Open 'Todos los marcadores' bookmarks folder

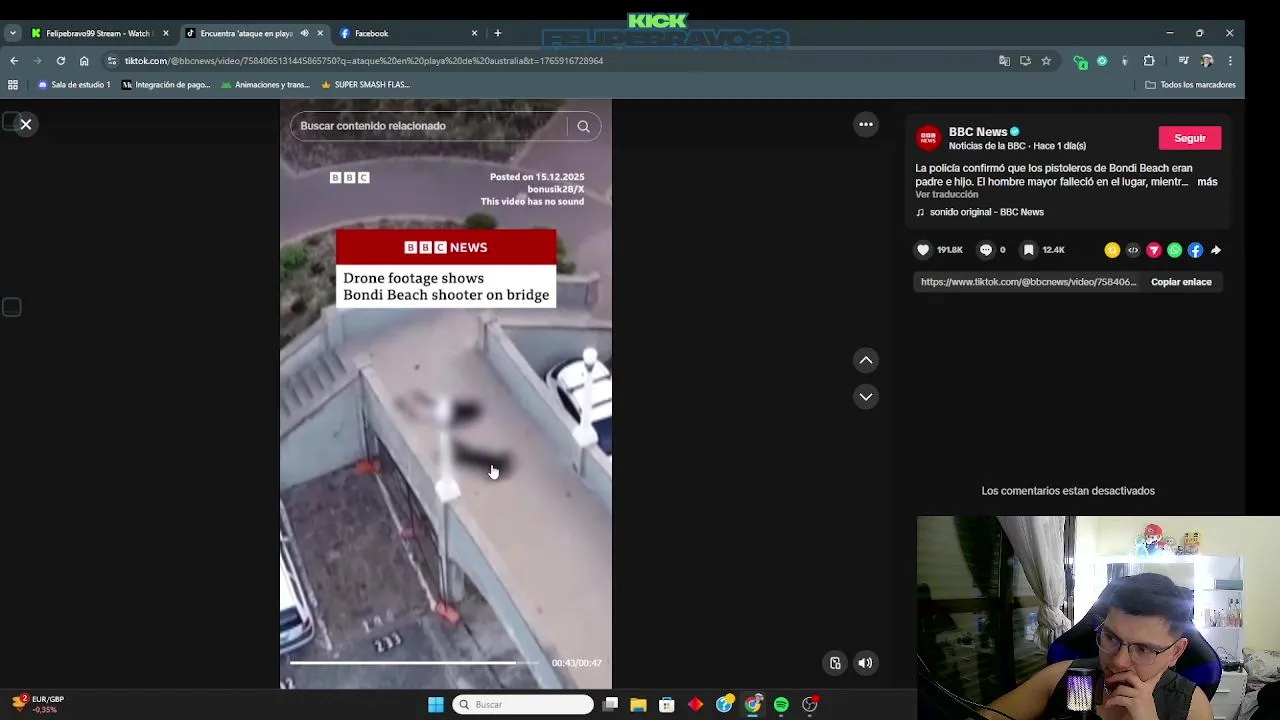tap(1190, 85)
